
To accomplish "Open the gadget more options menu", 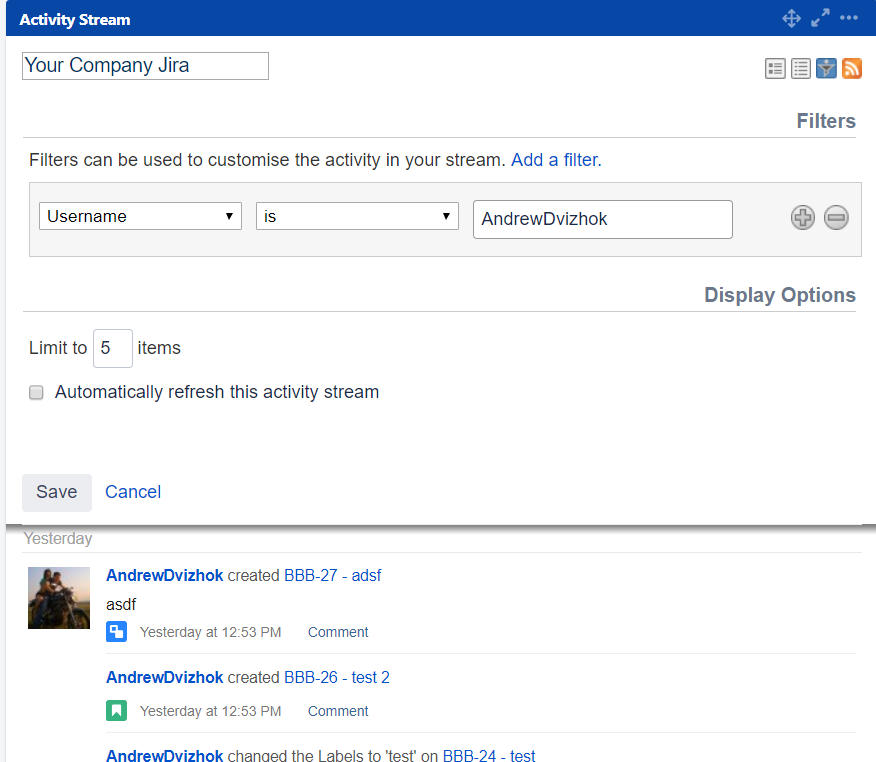I will 849,18.
